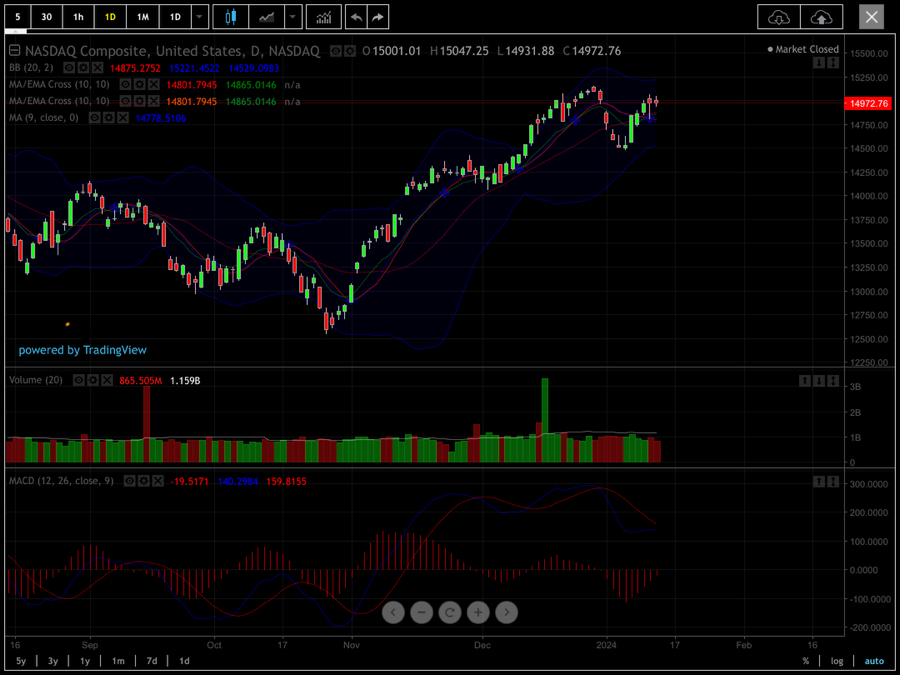
Task: Enable auto scale button
Action: point(874,661)
